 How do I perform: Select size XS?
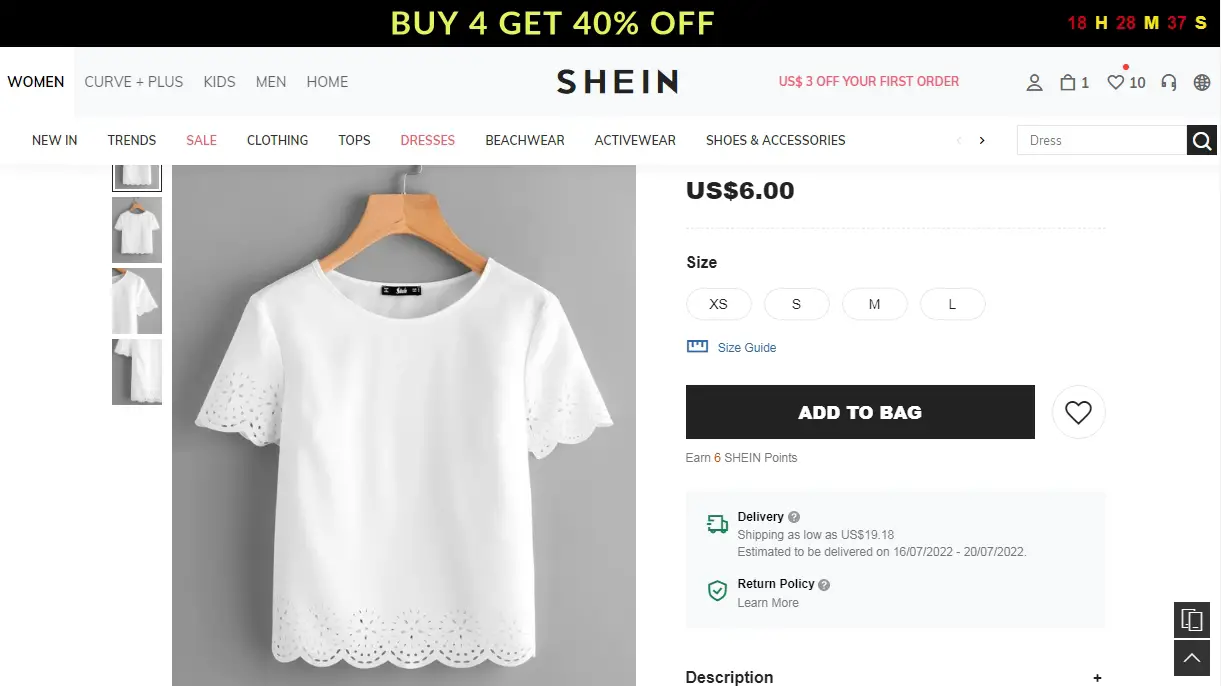[718, 304]
